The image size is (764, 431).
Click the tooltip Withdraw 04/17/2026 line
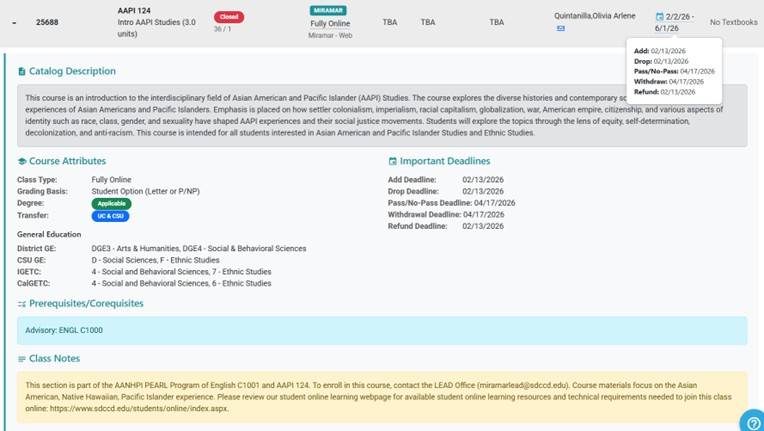pos(668,82)
